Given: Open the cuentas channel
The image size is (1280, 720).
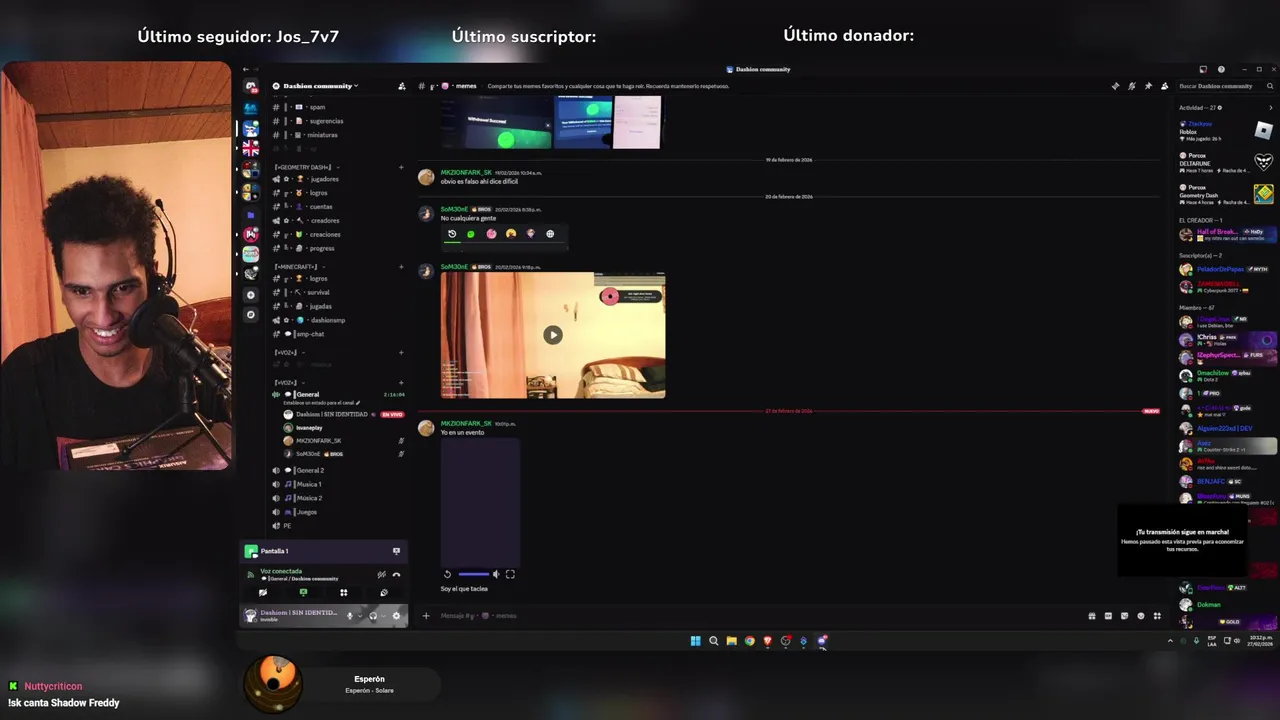Looking at the screenshot, I should [321, 207].
